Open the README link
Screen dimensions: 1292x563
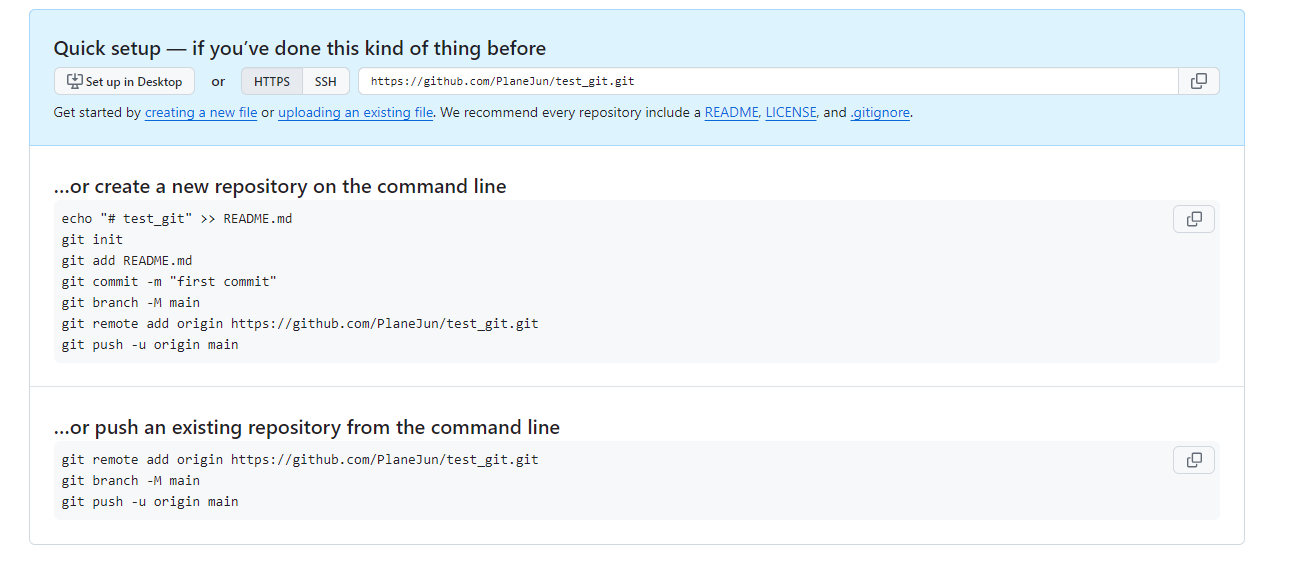click(731, 113)
